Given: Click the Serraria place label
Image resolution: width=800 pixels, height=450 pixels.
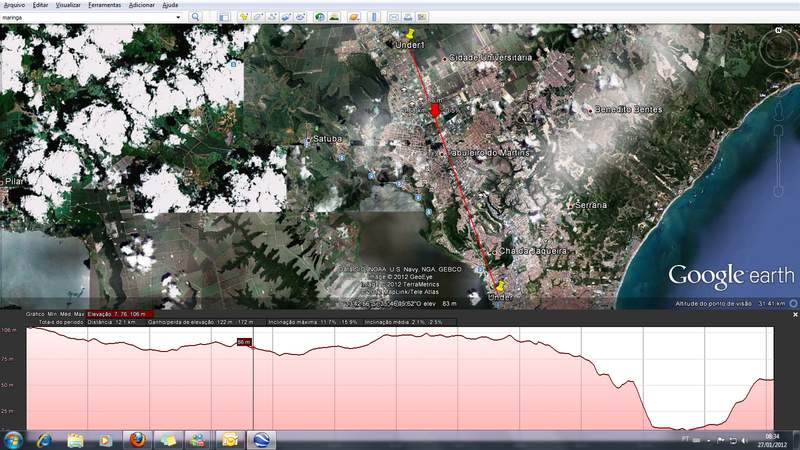Looking at the screenshot, I should pyautogui.click(x=591, y=205).
